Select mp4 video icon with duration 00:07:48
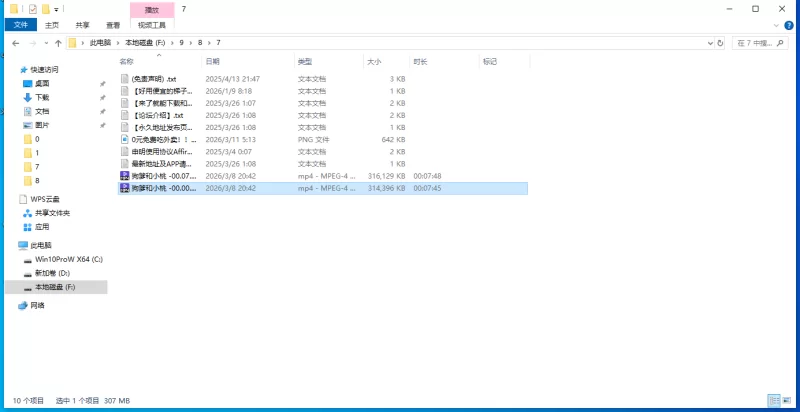Viewport: 800px width, 412px height. (124, 176)
